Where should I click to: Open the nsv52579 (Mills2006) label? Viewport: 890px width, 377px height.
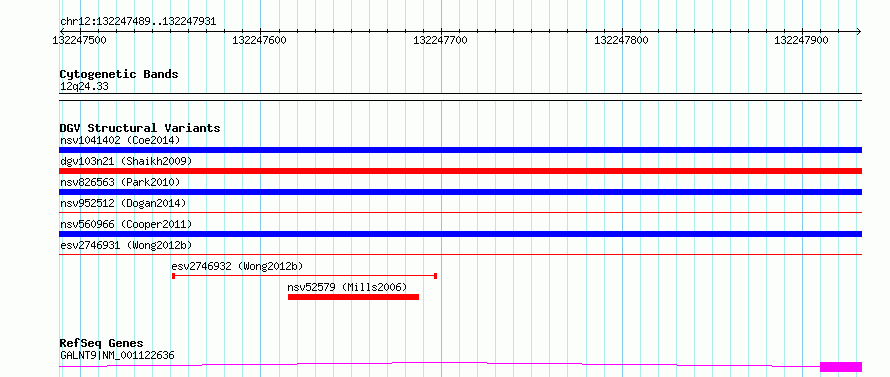[348, 287]
